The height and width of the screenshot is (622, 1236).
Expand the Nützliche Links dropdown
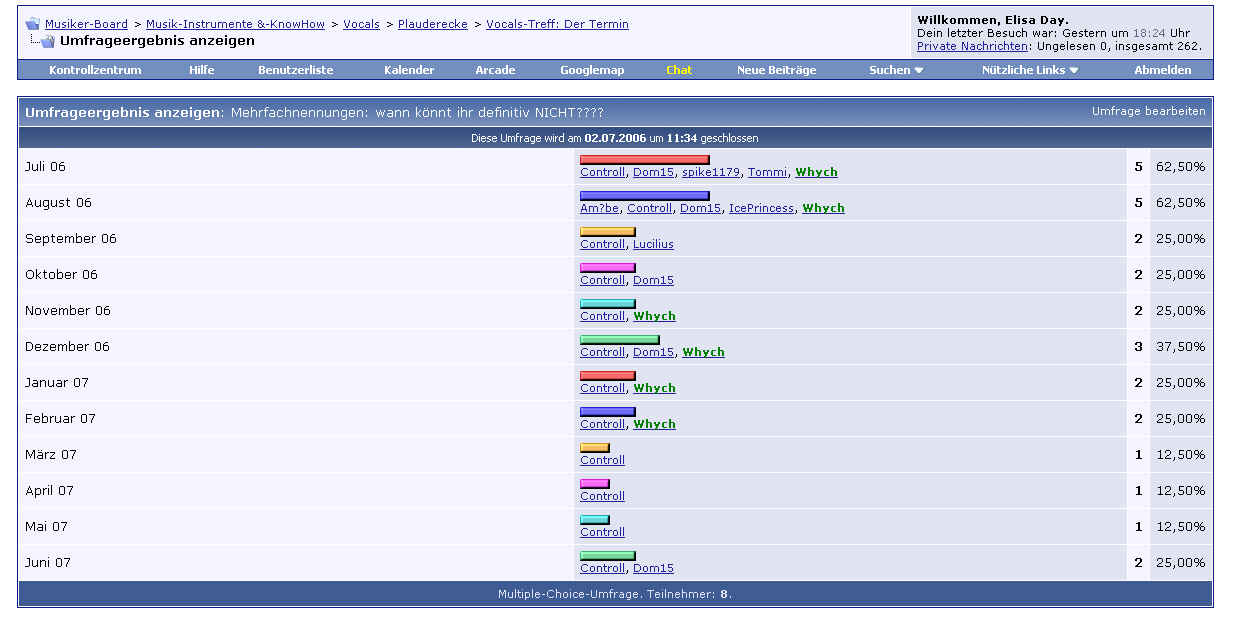[x=1030, y=70]
